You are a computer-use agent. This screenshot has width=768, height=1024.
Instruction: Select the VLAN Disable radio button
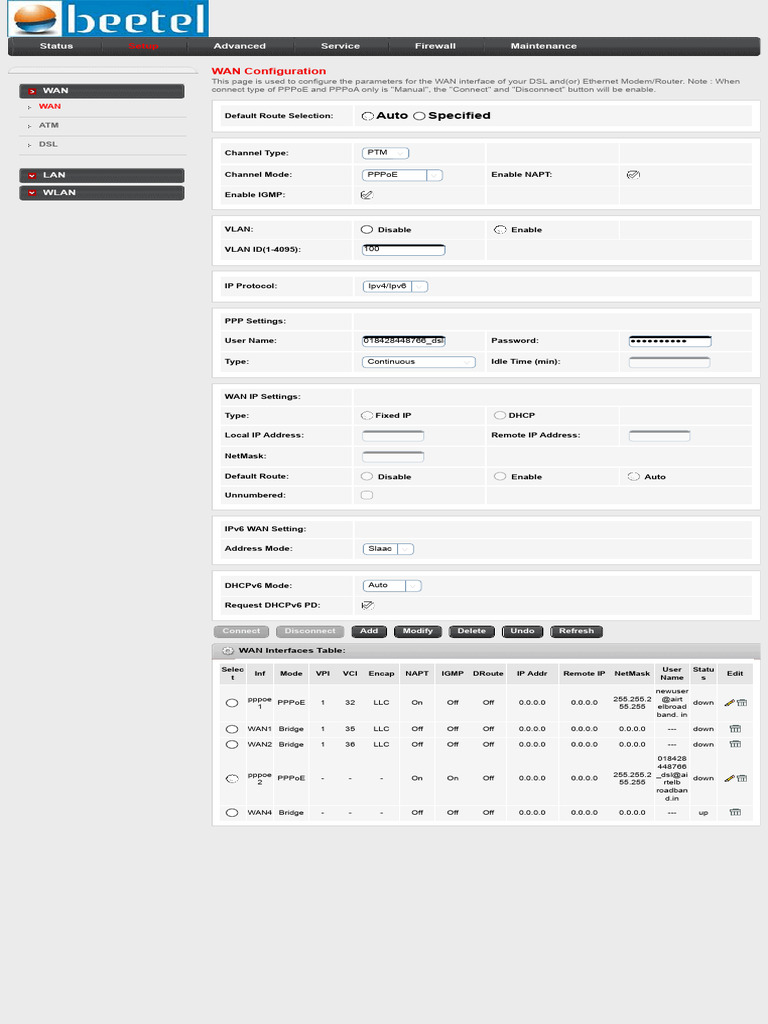367,229
